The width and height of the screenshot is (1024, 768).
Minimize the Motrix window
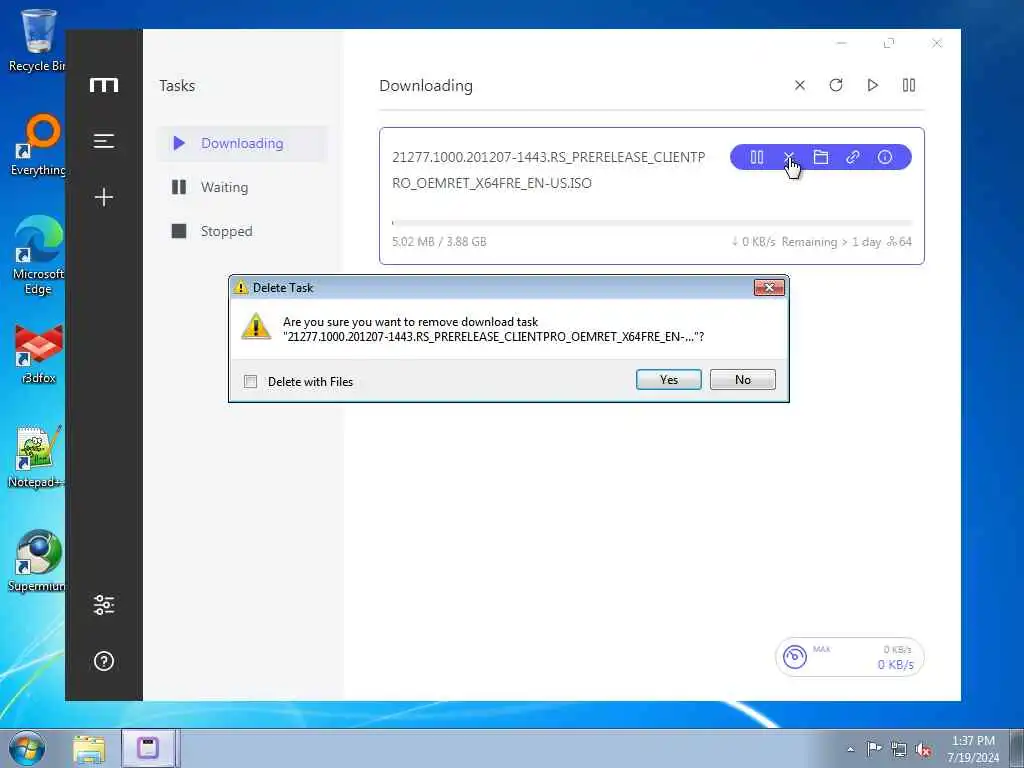click(x=841, y=43)
